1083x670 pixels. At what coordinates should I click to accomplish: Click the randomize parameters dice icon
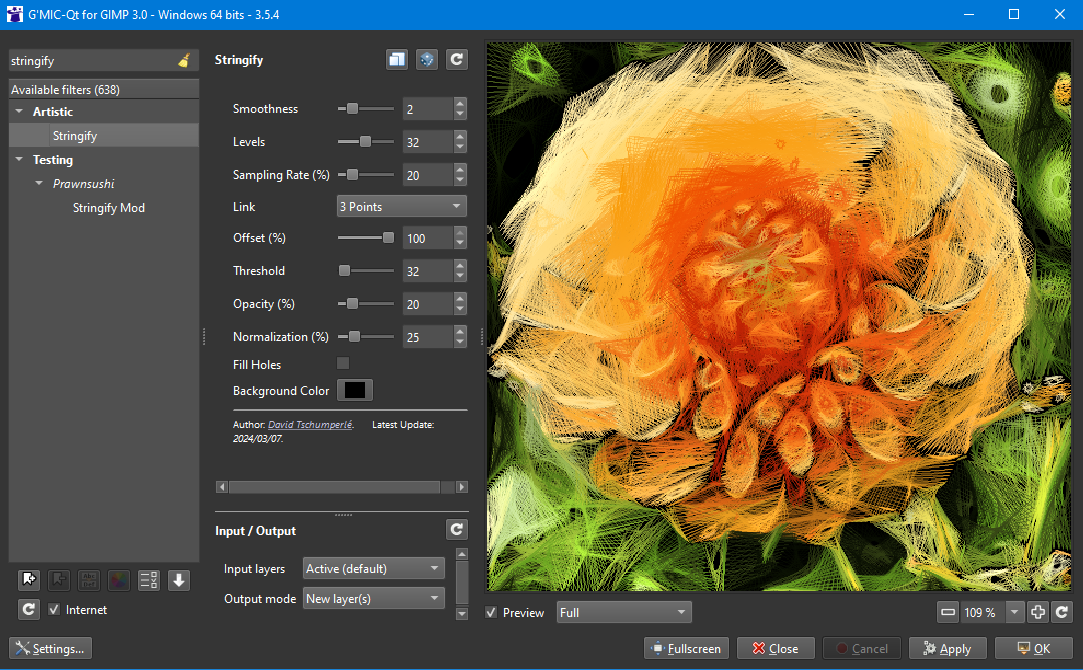[427, 59]
